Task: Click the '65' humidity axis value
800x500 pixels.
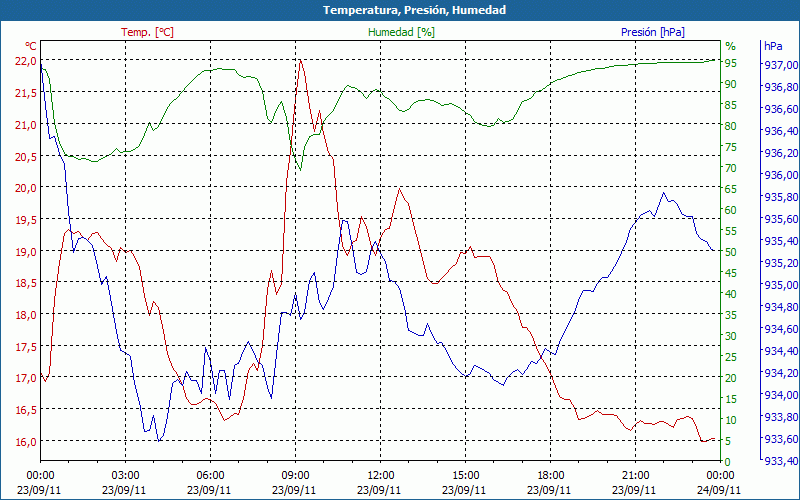Action: pos(730,189)
